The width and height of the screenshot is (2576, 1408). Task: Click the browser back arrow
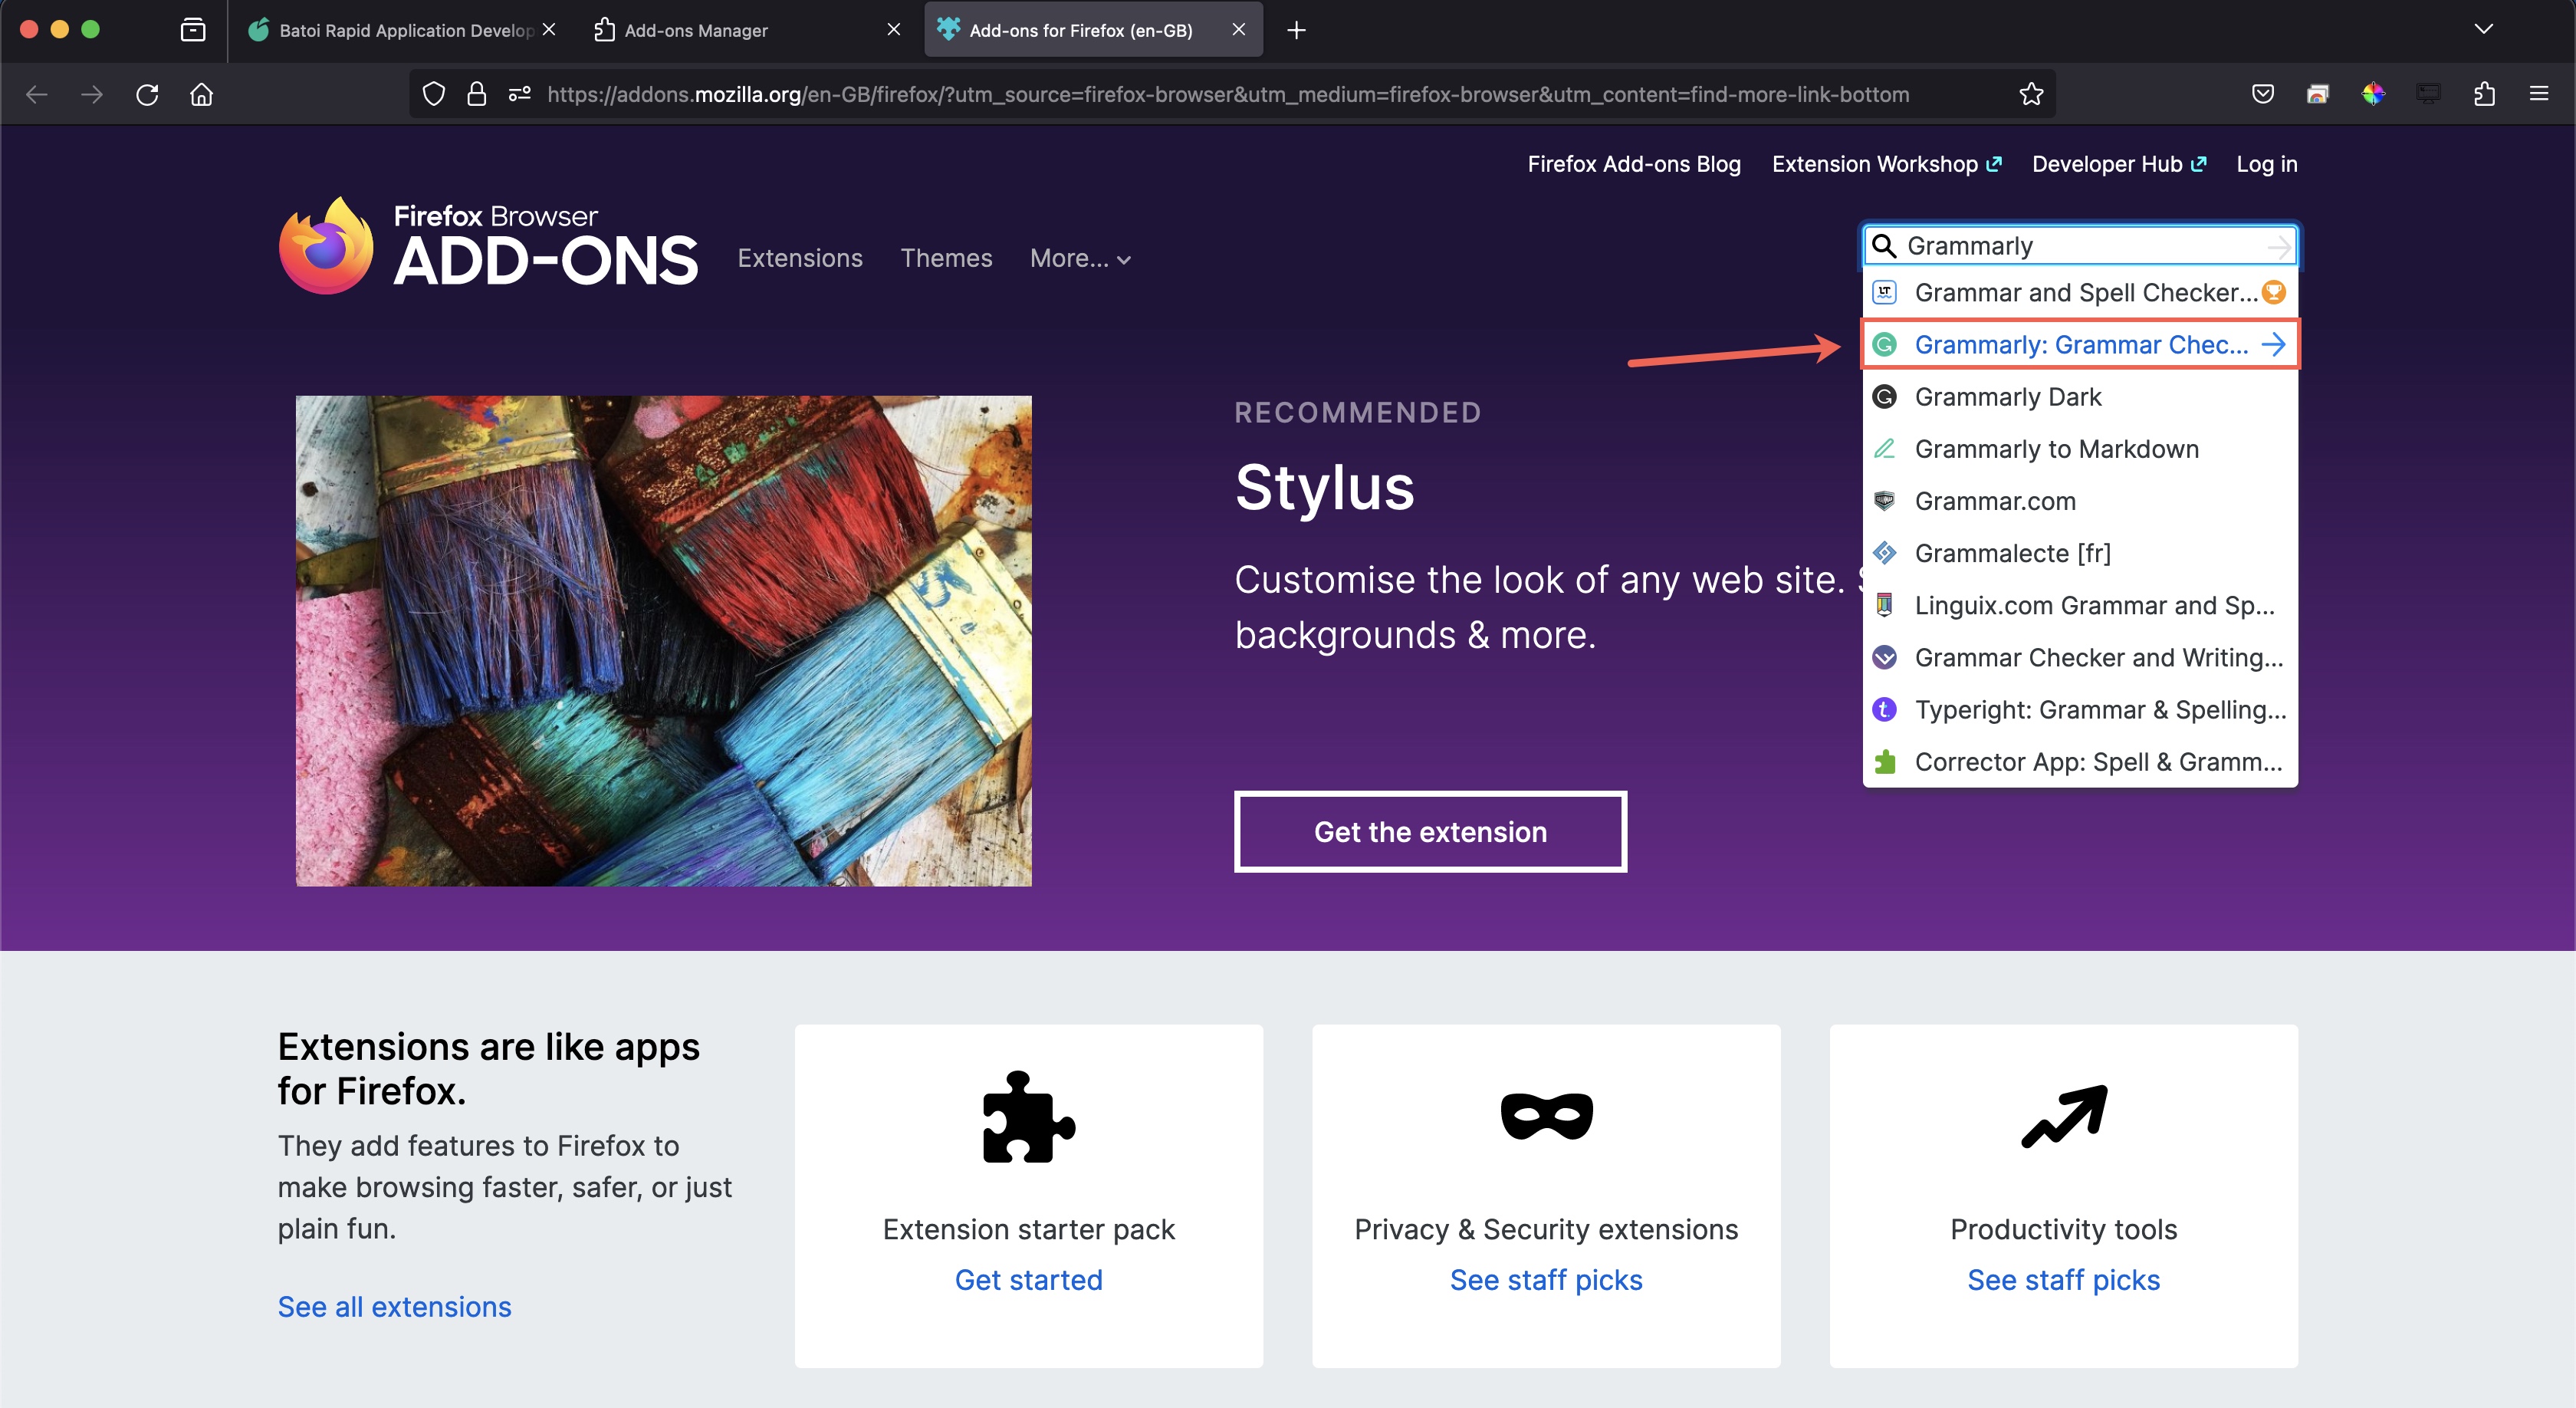tap(37, 94)
